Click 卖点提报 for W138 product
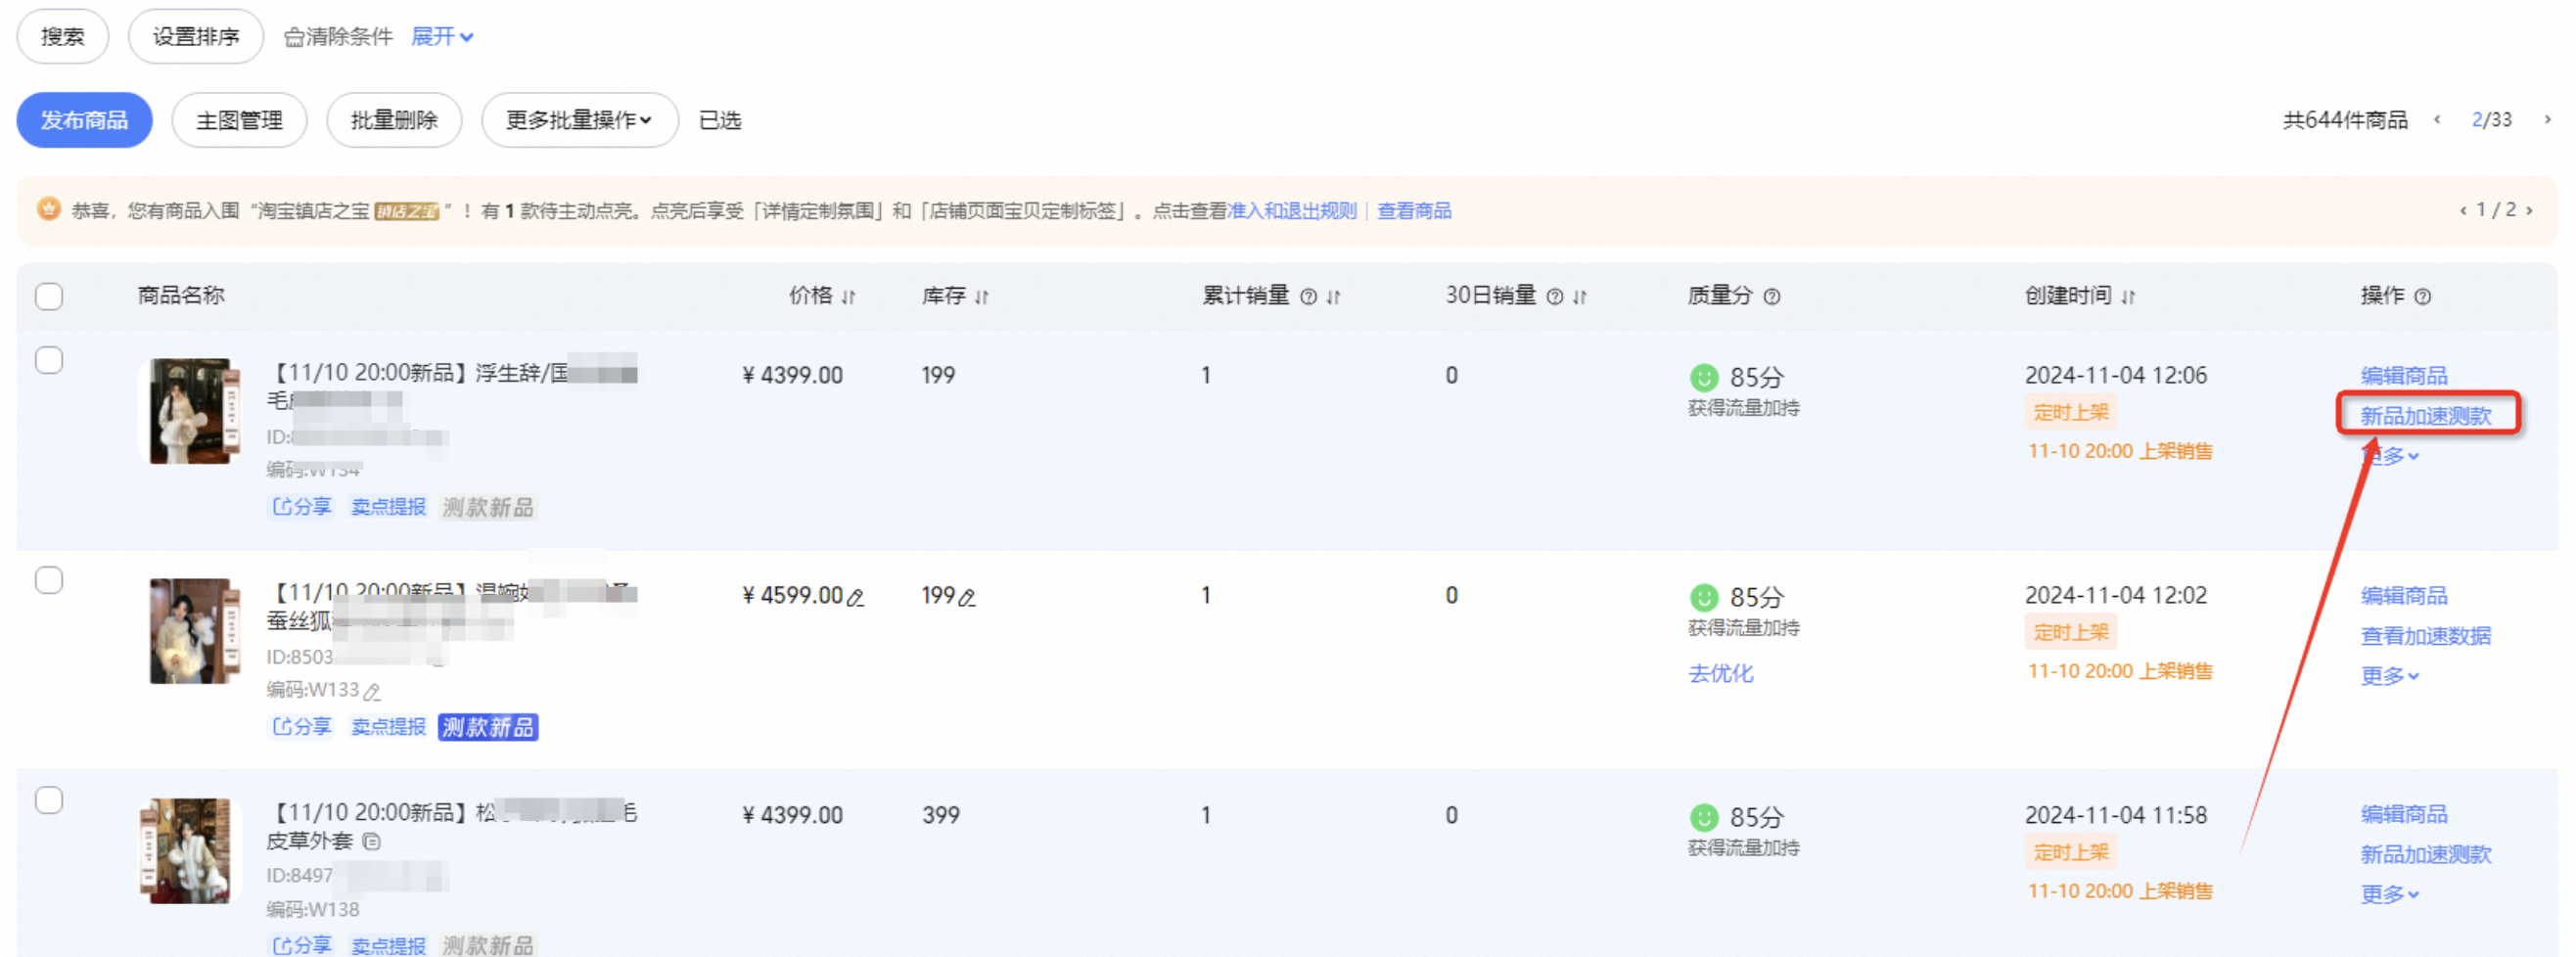The height and width of the screenshot is (957, 2576). click(388, 945)
